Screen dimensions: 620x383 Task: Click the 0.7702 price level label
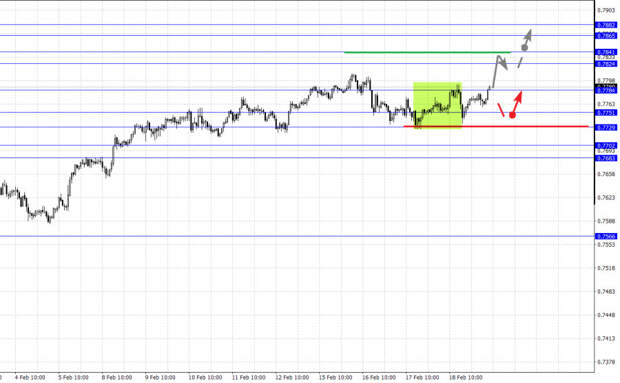pyautogui.click(x=606, y=146)
